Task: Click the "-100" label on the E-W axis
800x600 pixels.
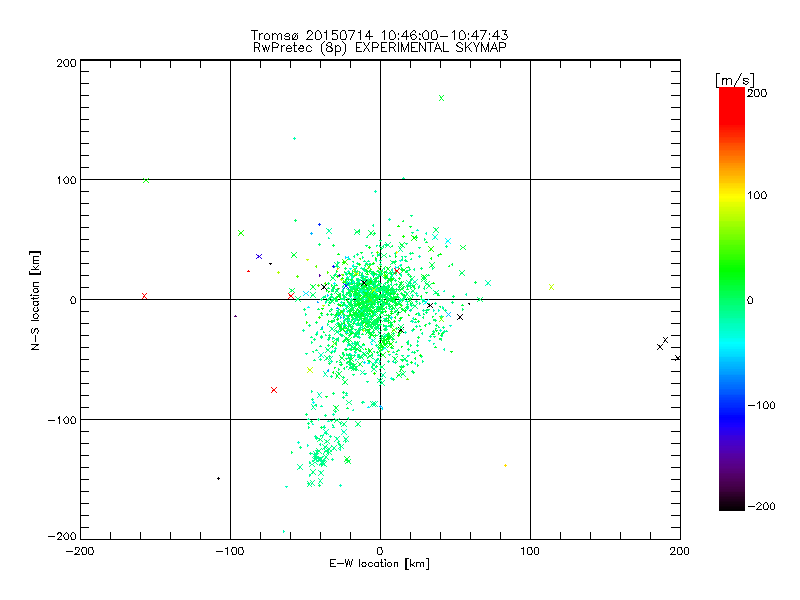Action: 230,552
